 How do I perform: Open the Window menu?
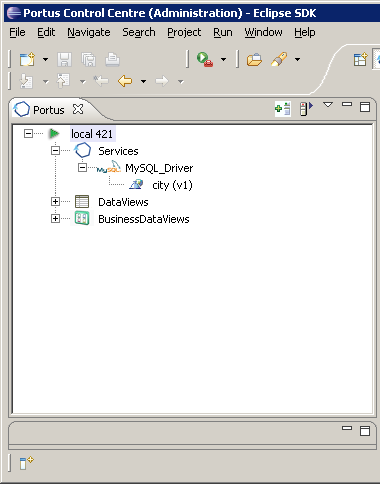click(263, 32)
